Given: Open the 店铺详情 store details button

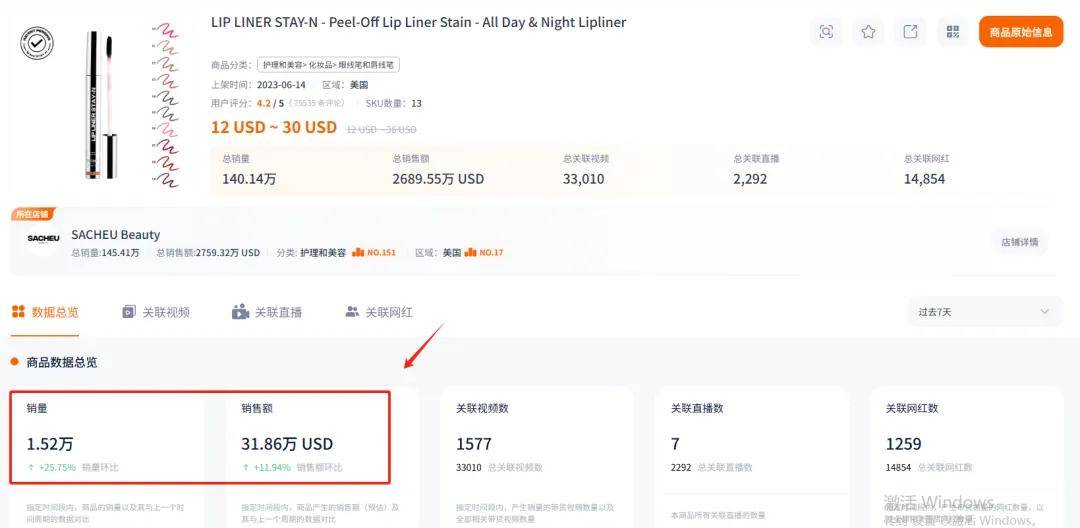Looking at the screenshot, I should (x=1020, y=242).
